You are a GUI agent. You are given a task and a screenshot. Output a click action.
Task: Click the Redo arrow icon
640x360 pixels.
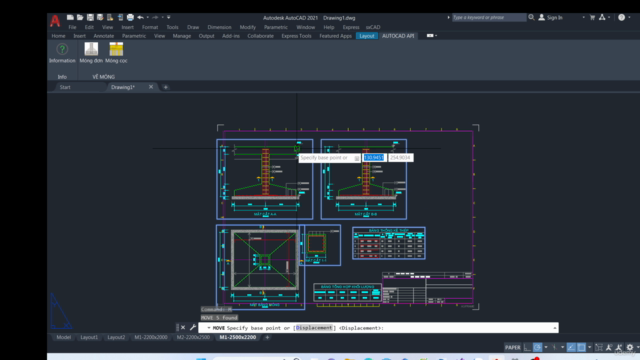click(x=155, y=18)
